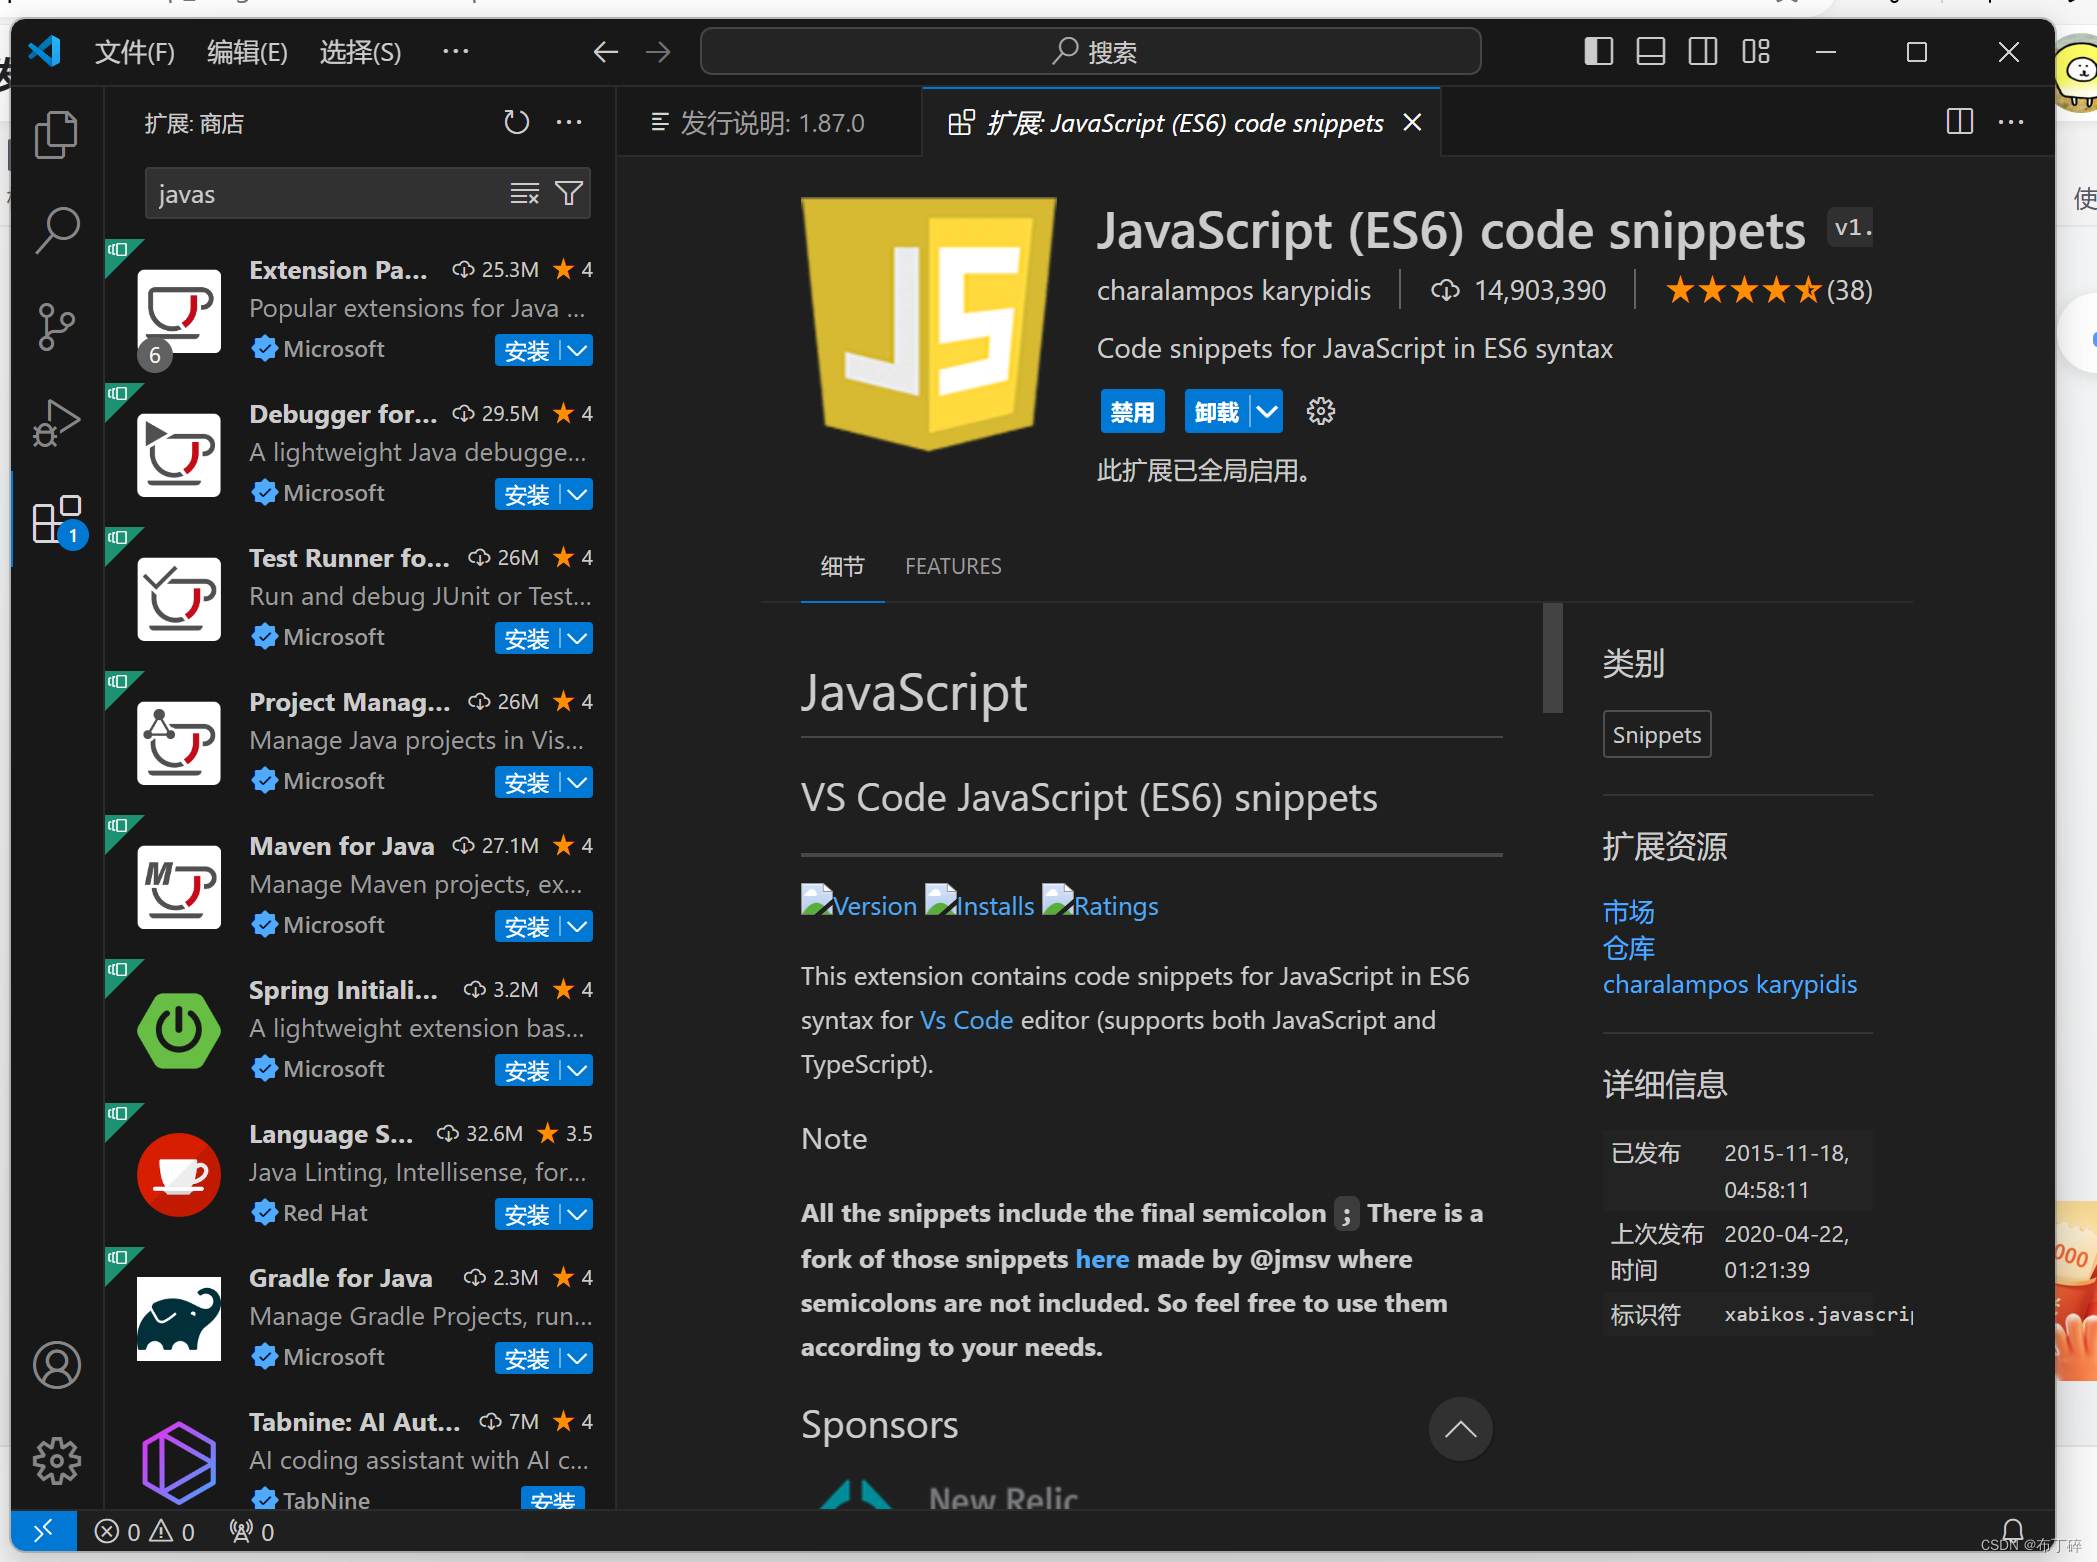The image size is (2097, 1562).
Task: Open the Accounts icon in sidebar
Action: [57, 1364]
